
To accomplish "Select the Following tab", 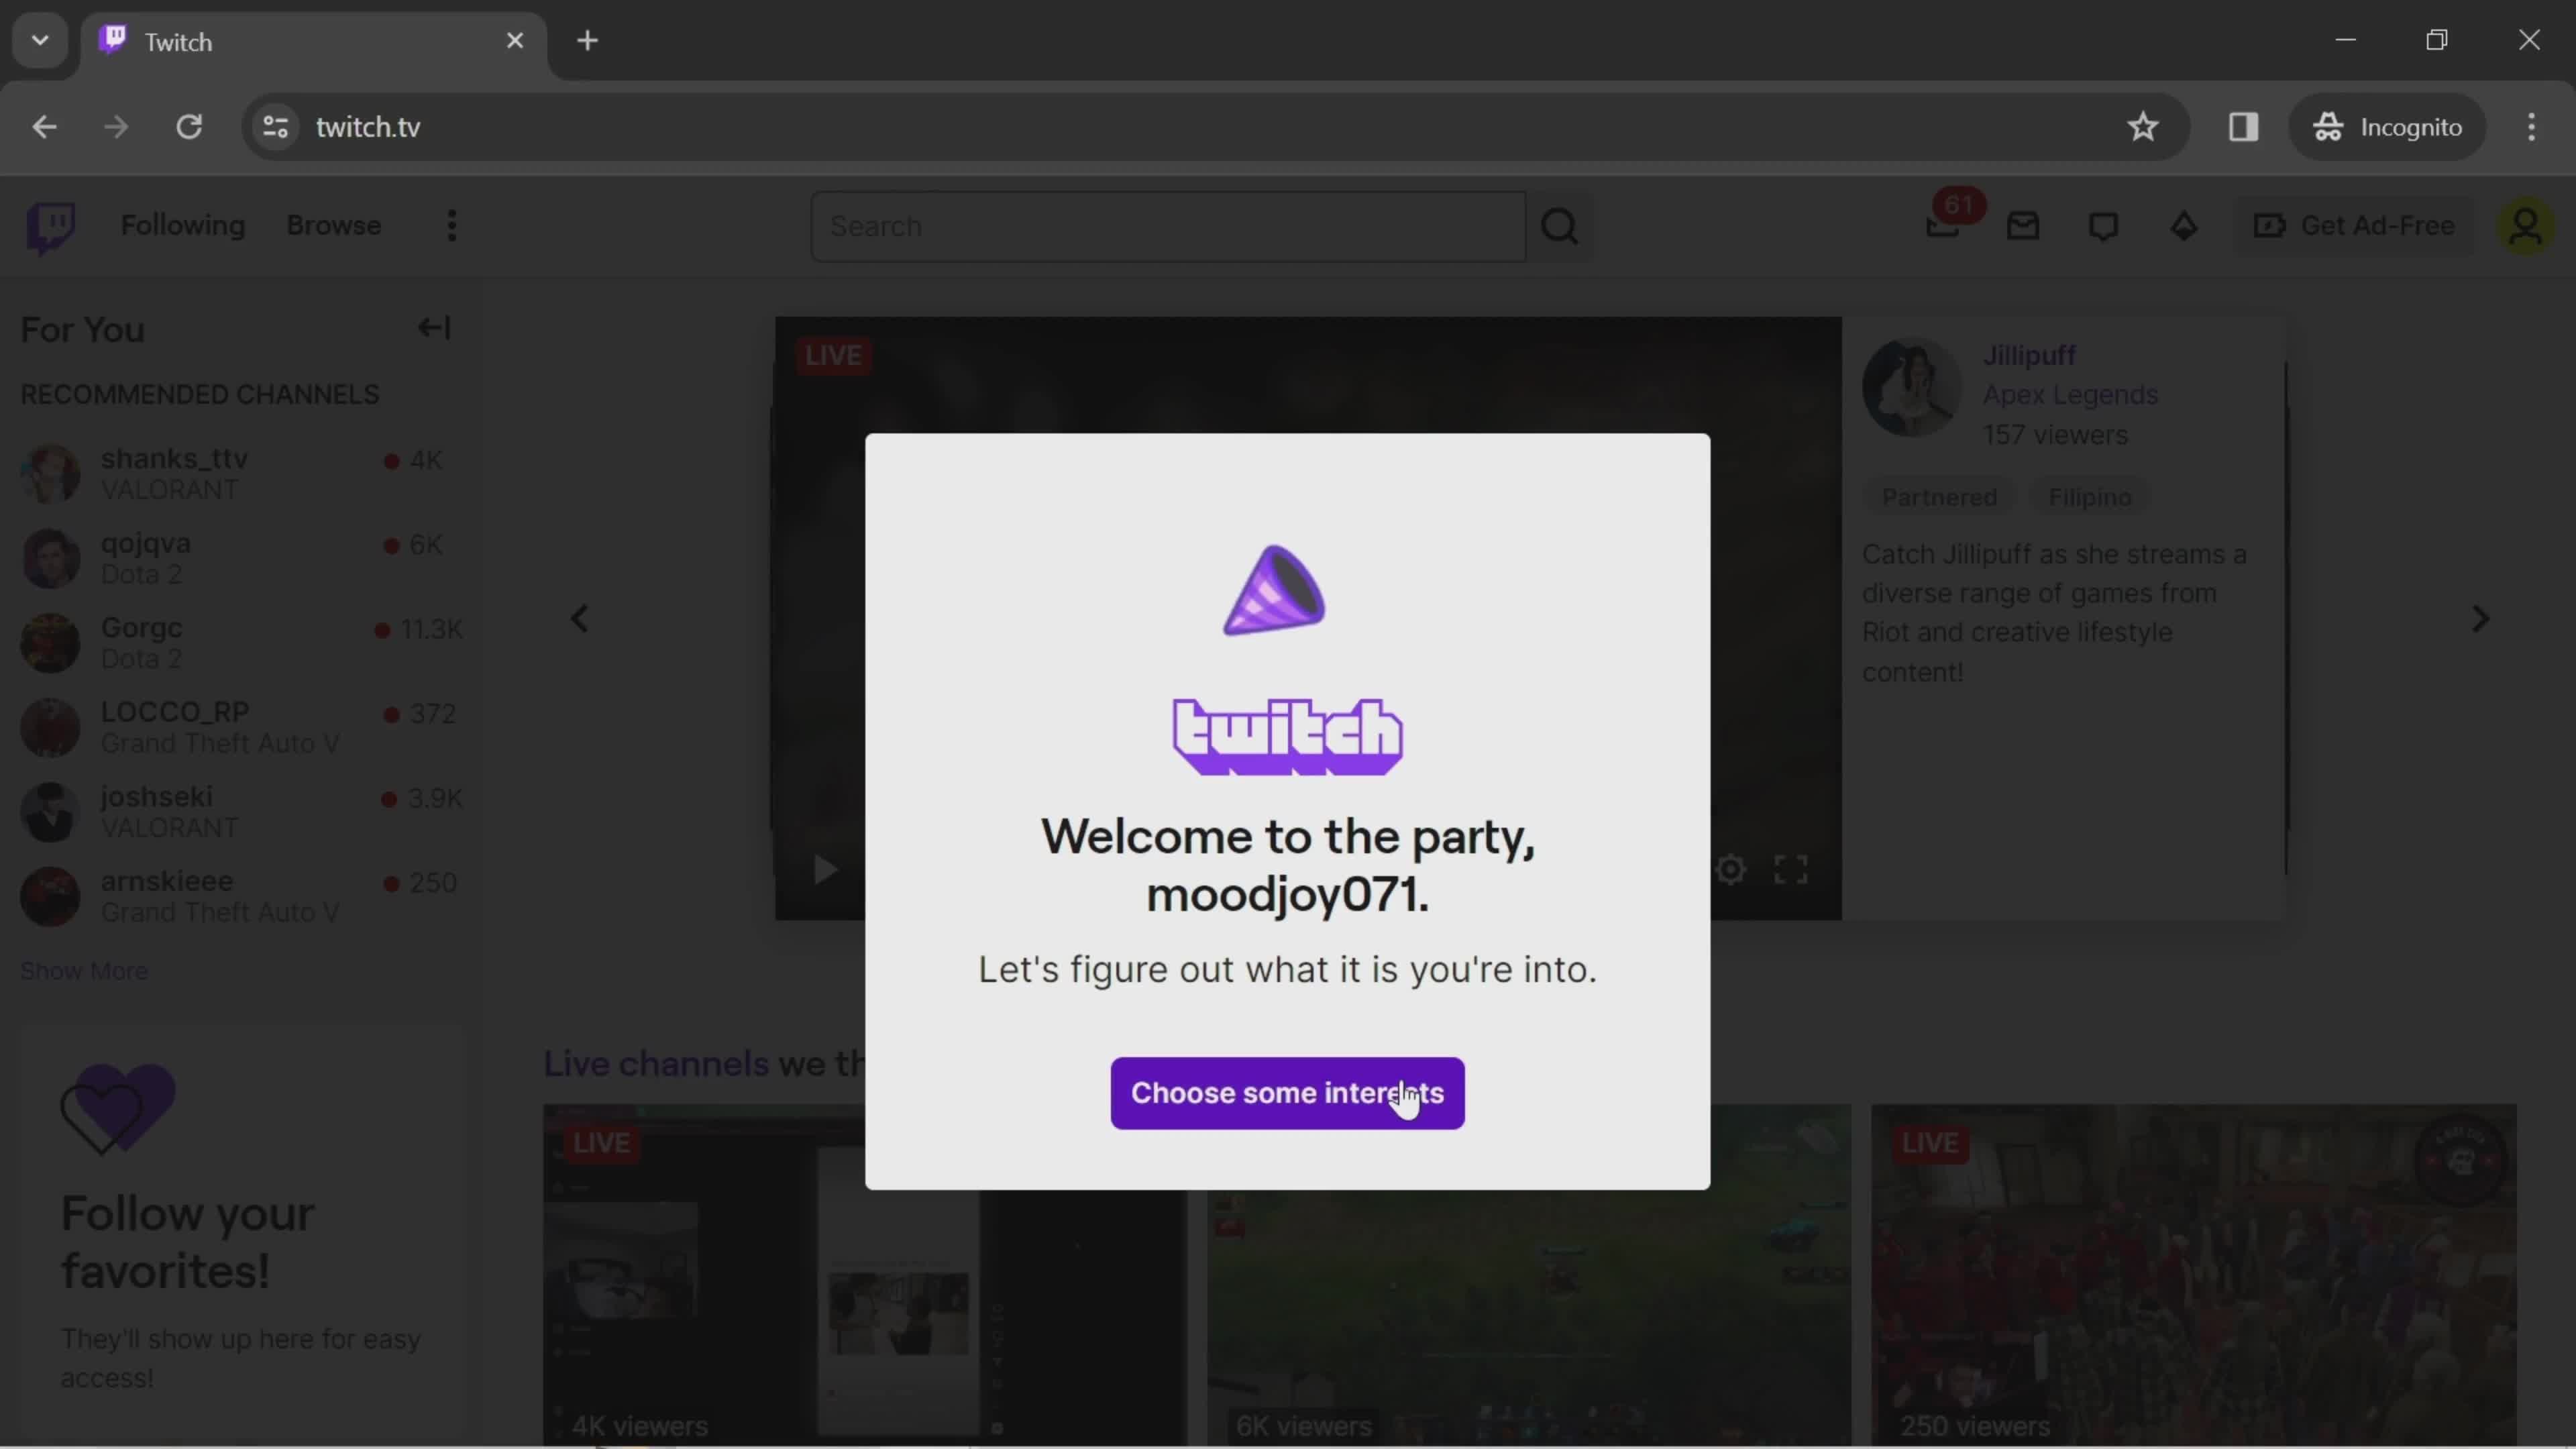I will pos(182,225).
